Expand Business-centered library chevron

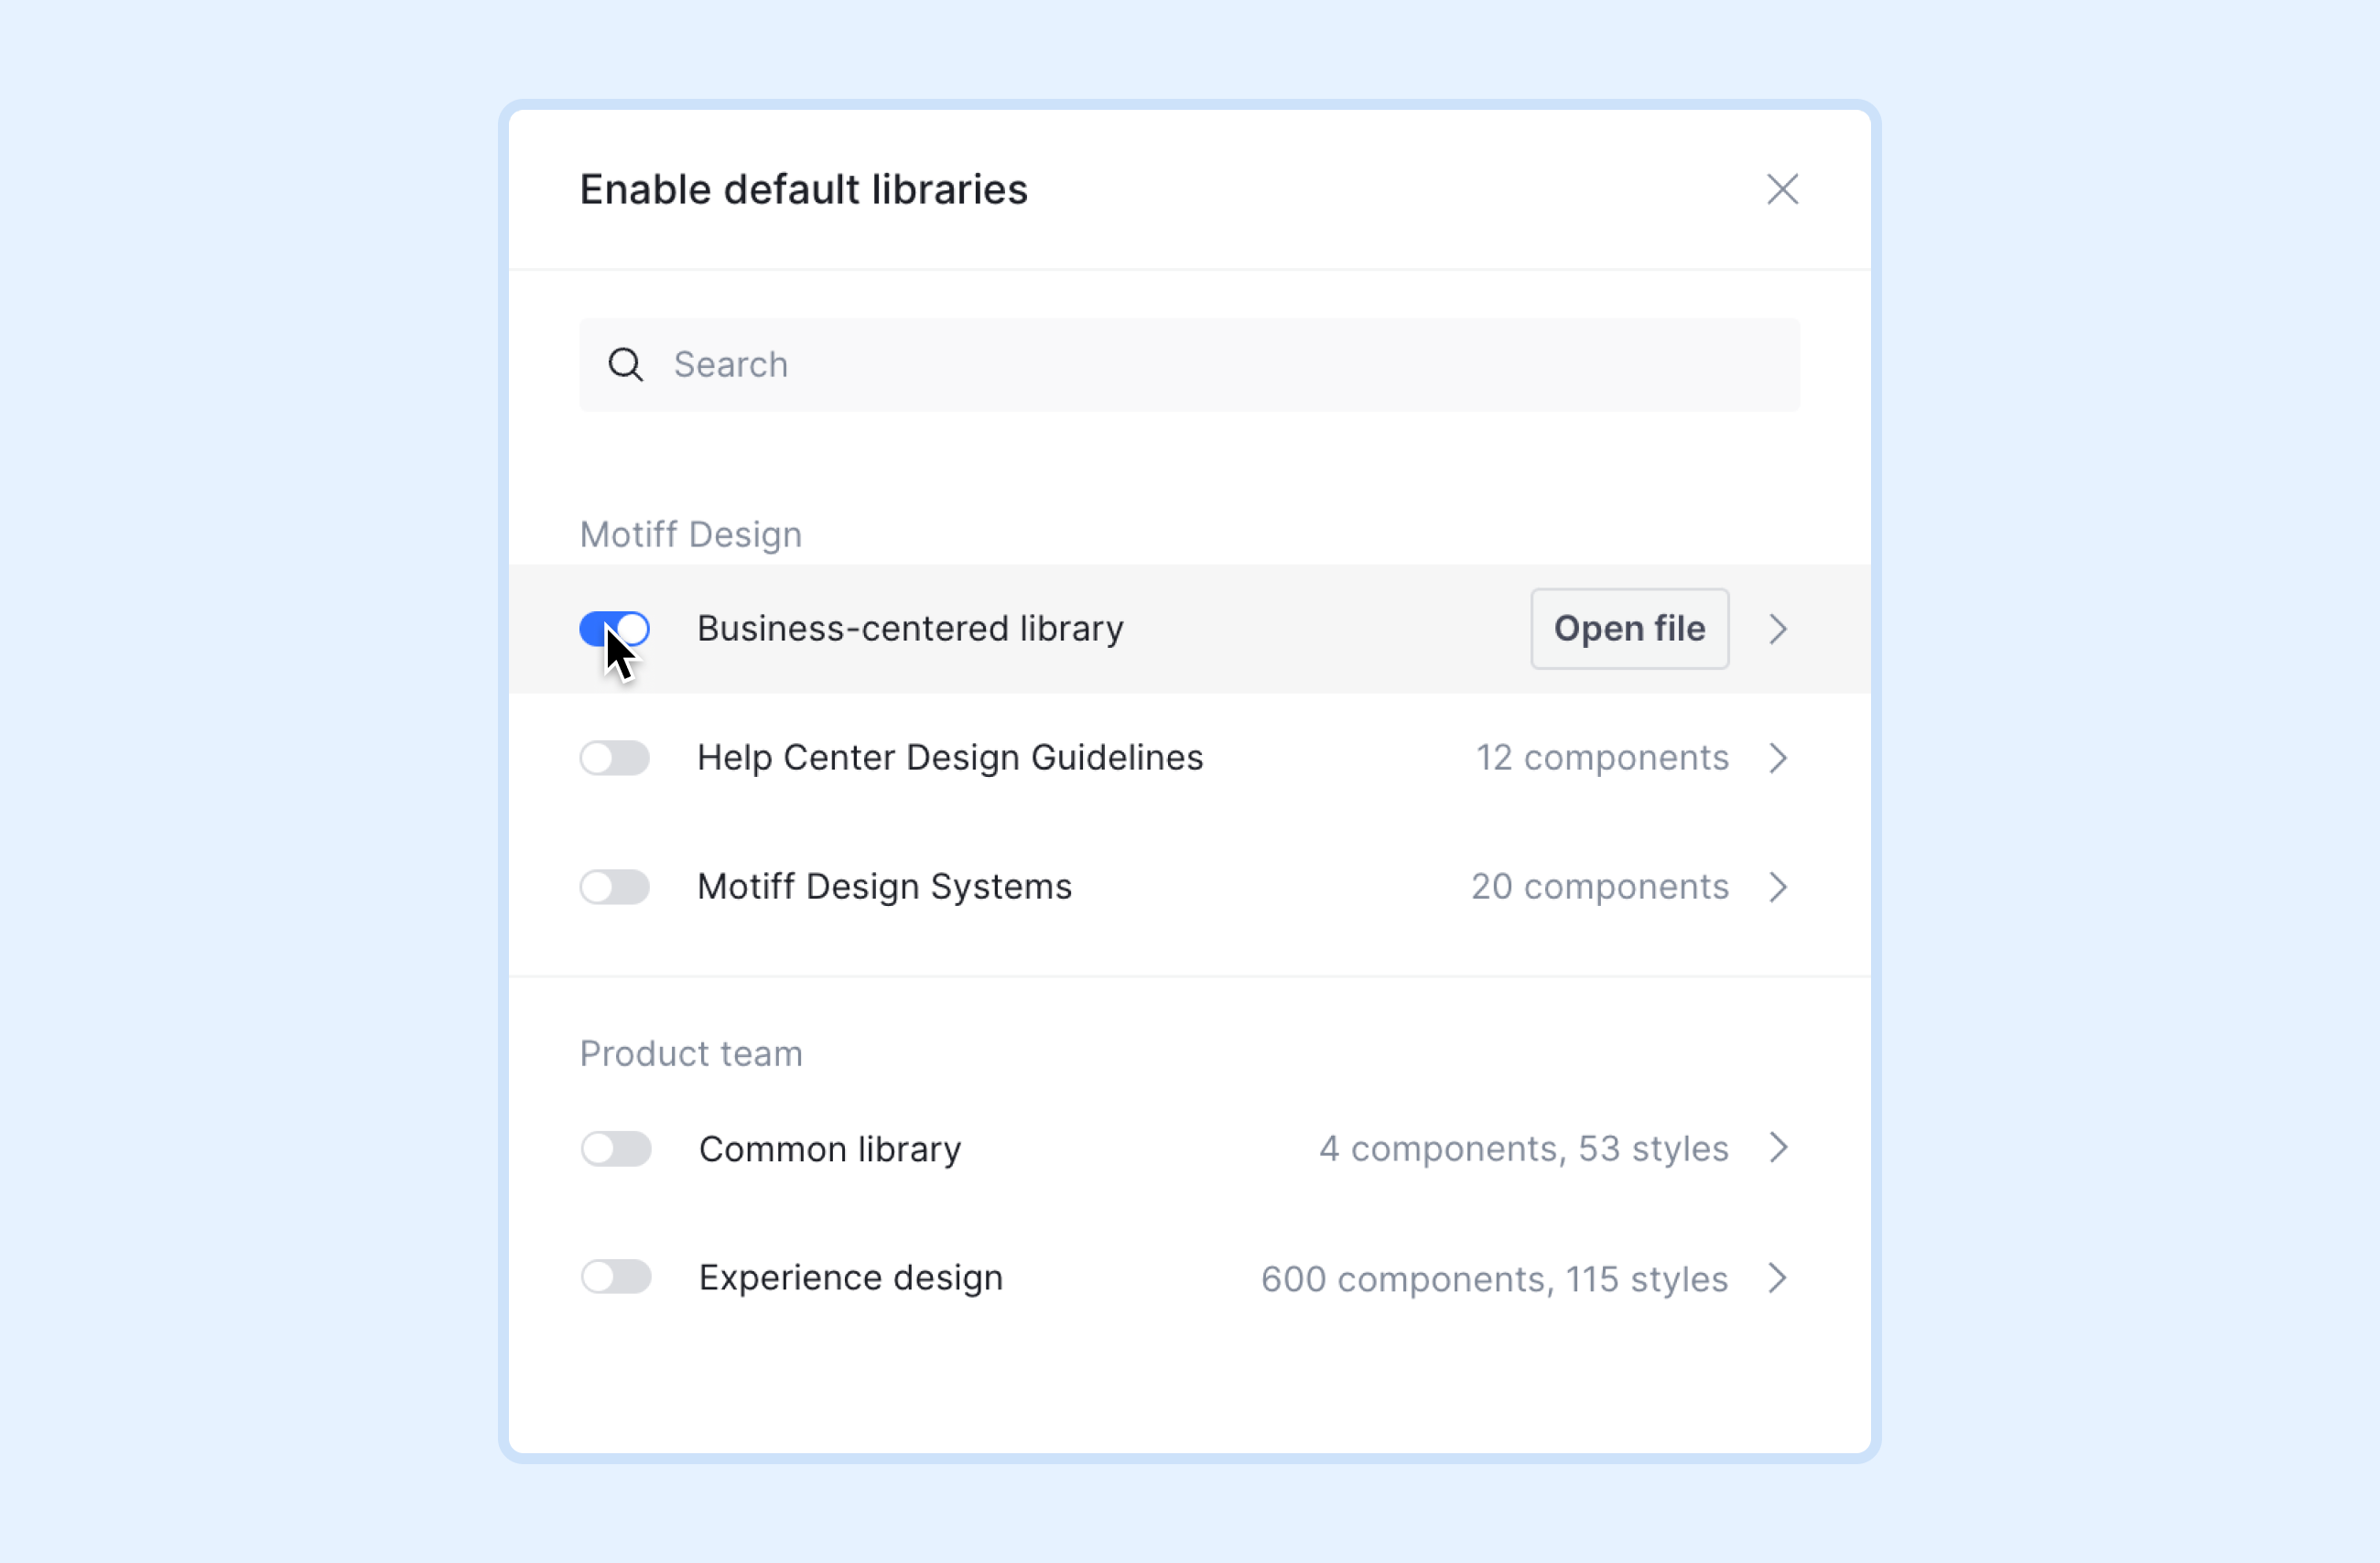(x=1778, y=629)
